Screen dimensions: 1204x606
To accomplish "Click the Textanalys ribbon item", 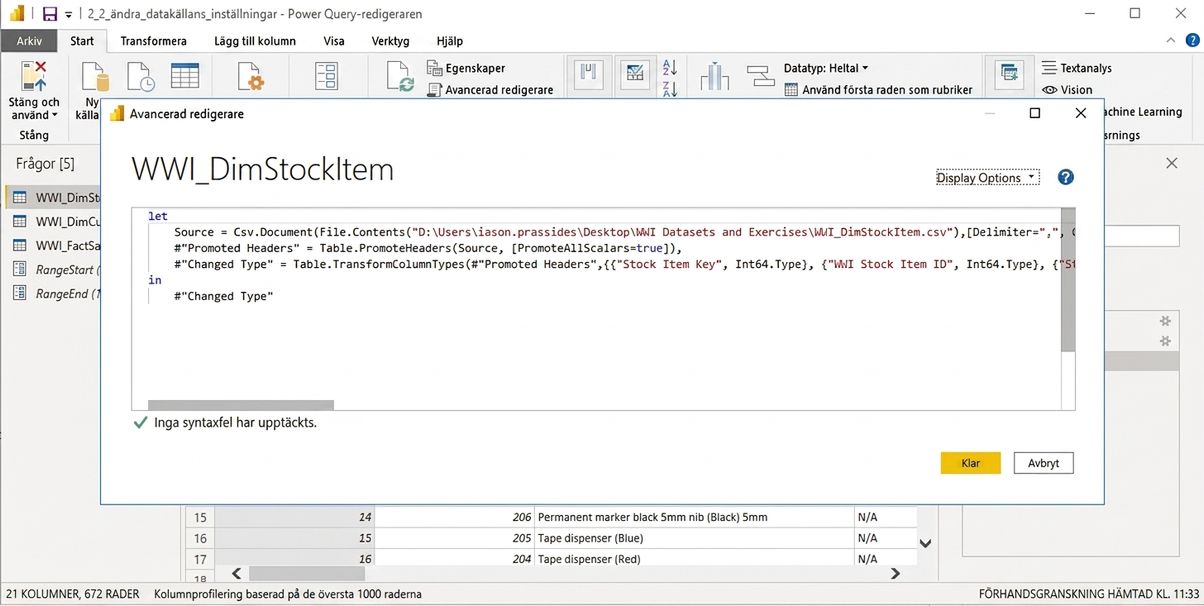I will coord(1076,68).
